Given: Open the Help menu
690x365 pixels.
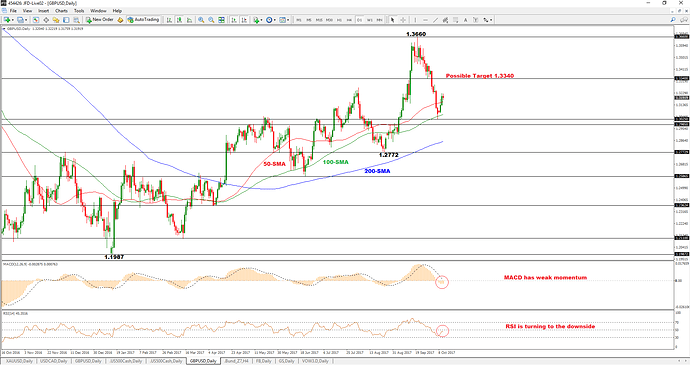Looking at the screenshot, I should pos(117,11).
